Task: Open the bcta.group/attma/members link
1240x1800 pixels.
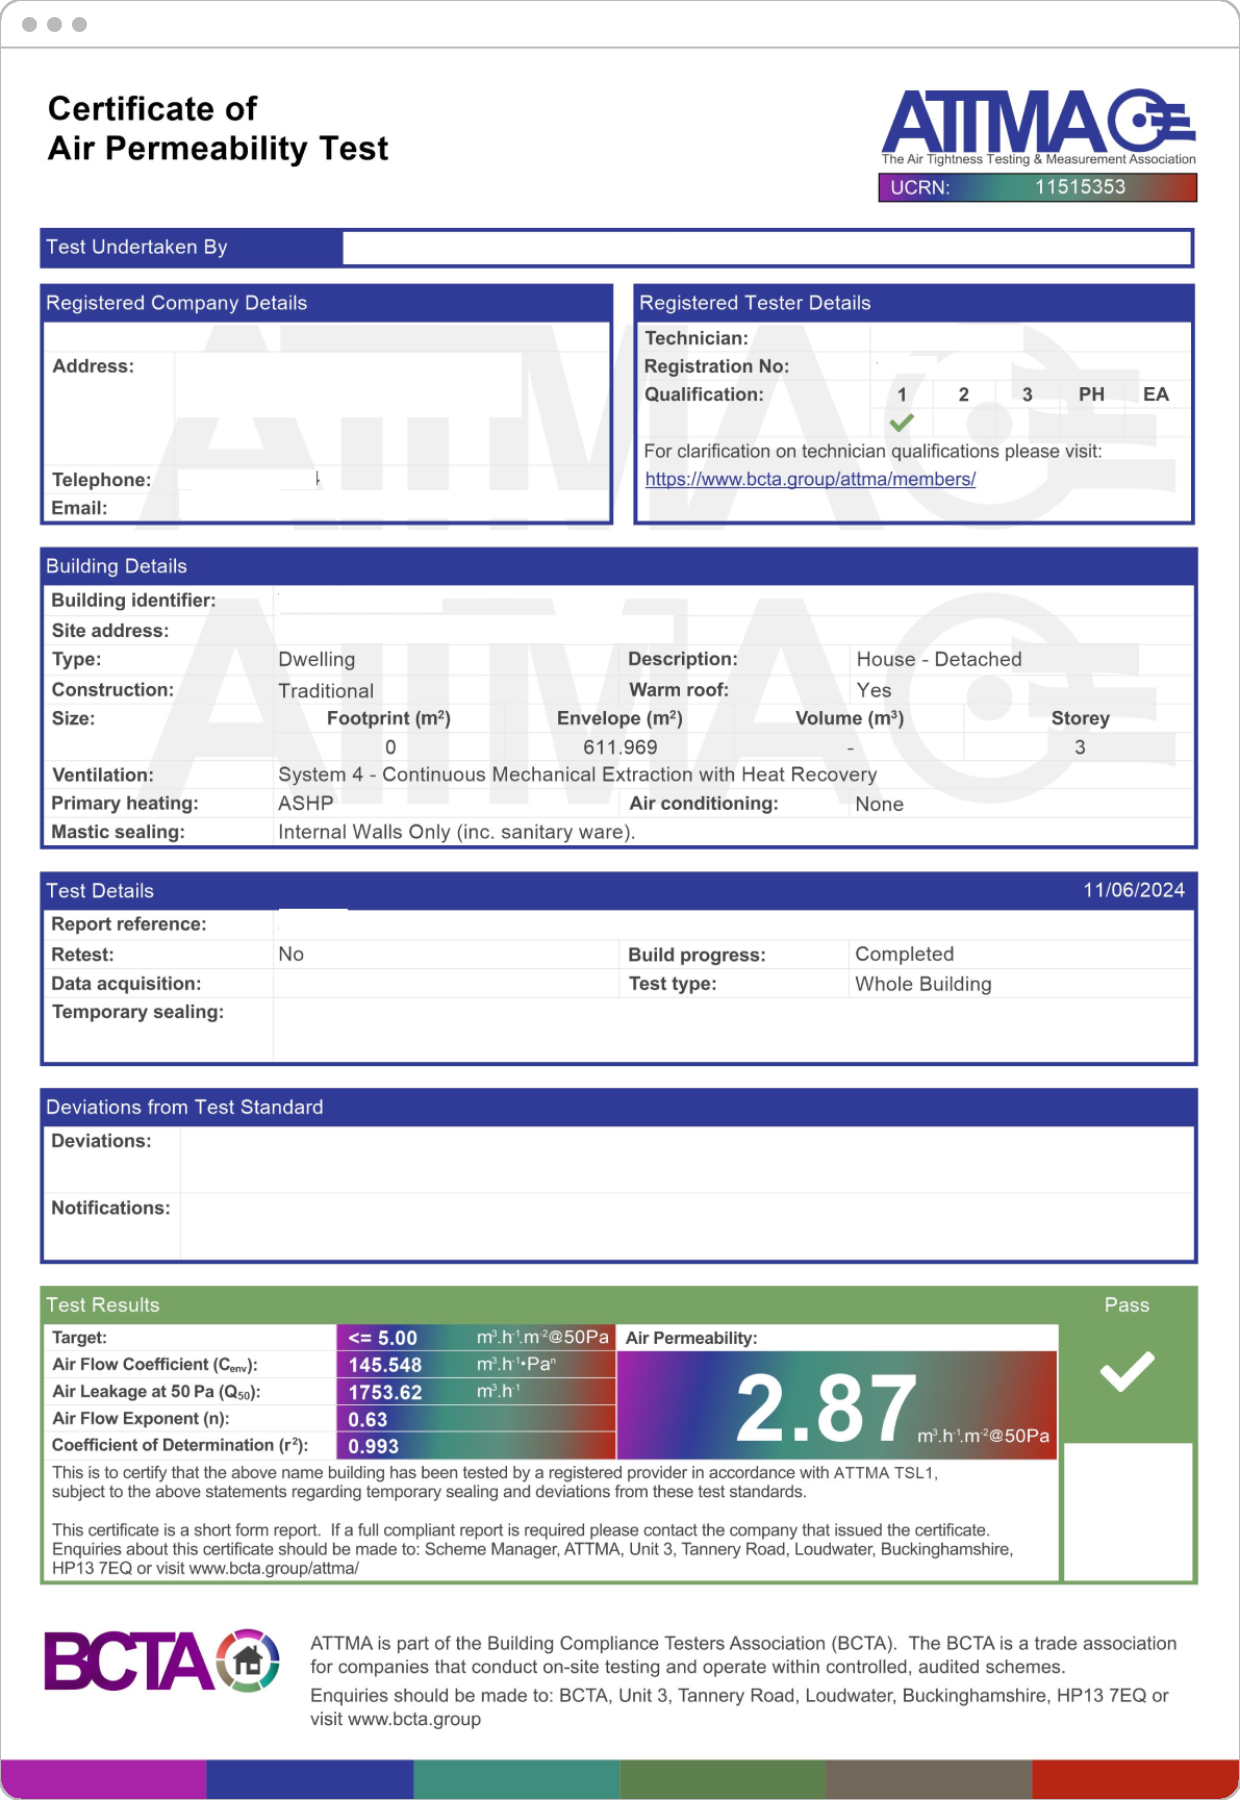Action: [810, 479]
